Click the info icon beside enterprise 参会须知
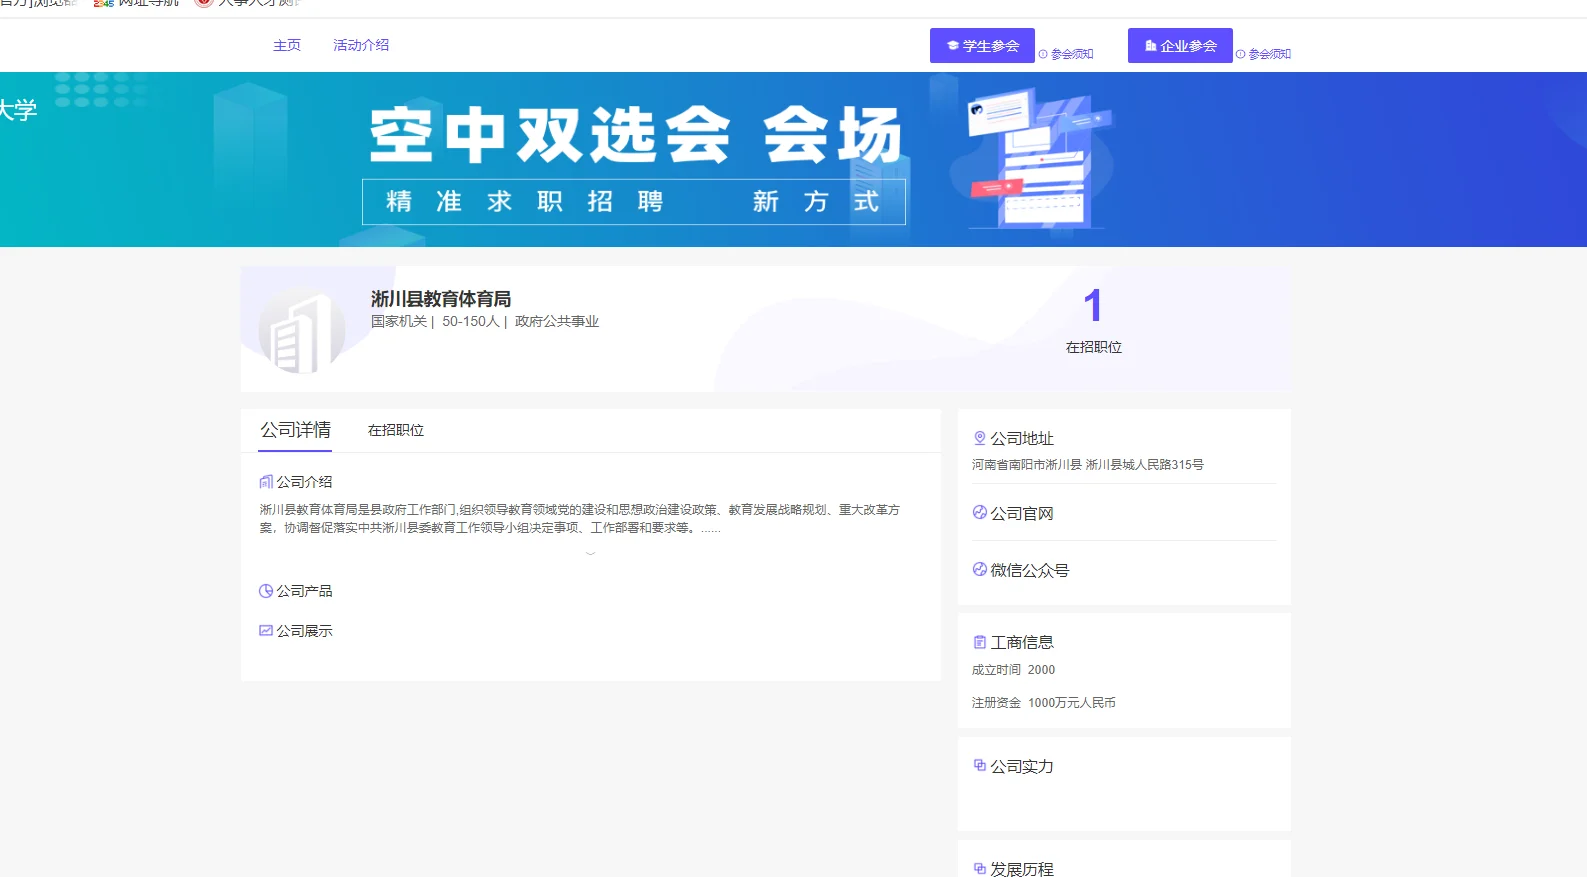 click(1241, 54)
